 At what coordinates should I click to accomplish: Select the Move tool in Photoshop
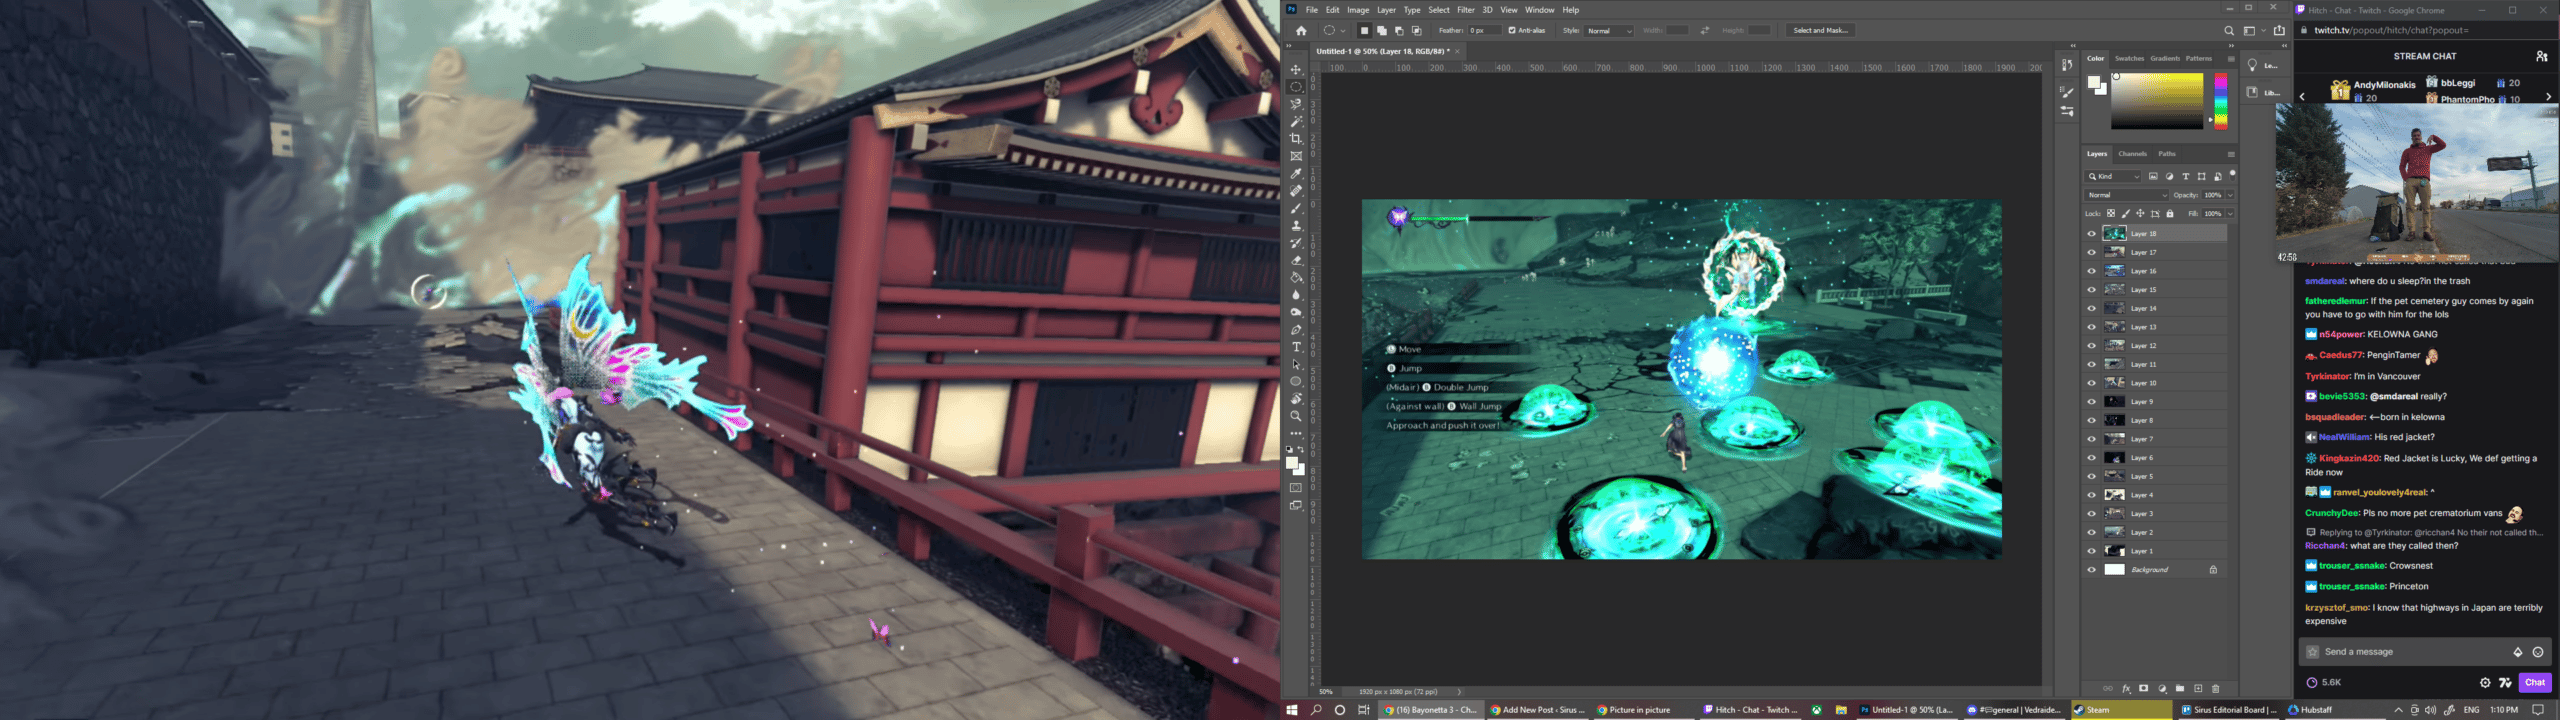click(1296, 70)
